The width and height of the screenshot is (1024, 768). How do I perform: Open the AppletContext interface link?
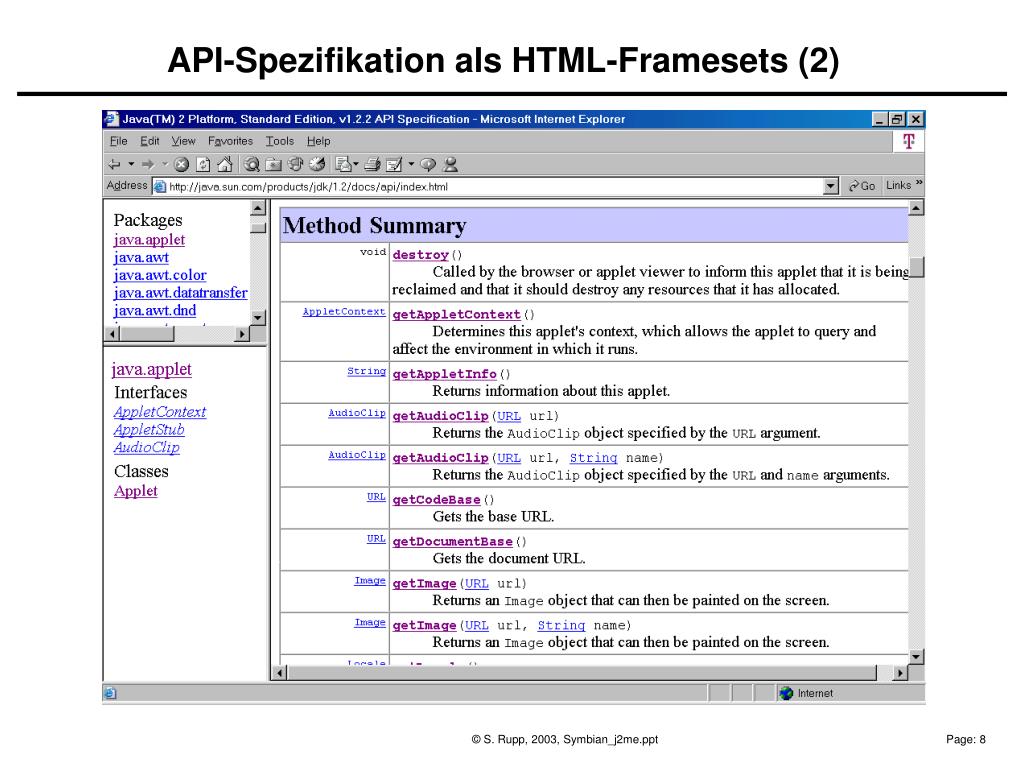[160, 412]
